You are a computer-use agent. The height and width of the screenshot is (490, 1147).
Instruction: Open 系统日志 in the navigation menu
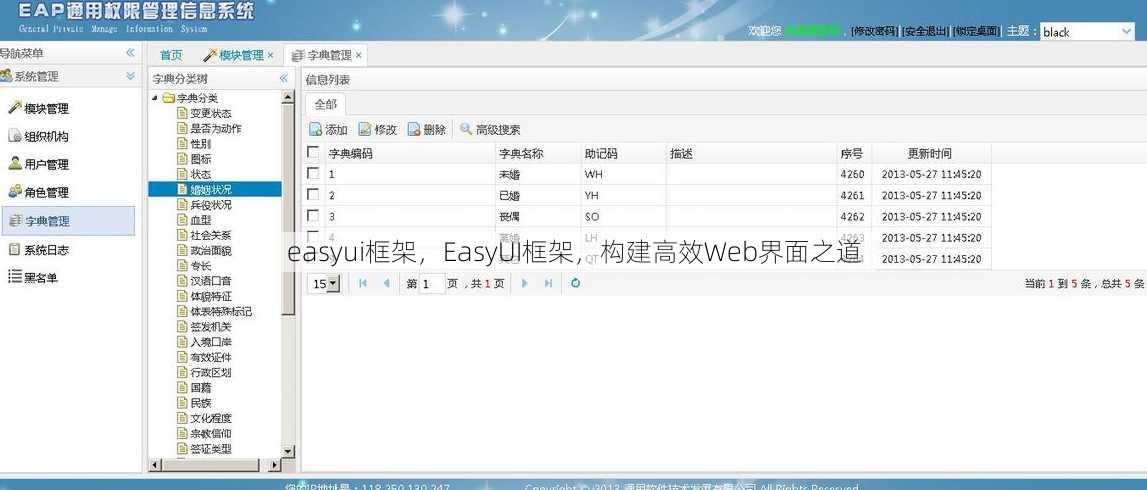click(39, 249)
